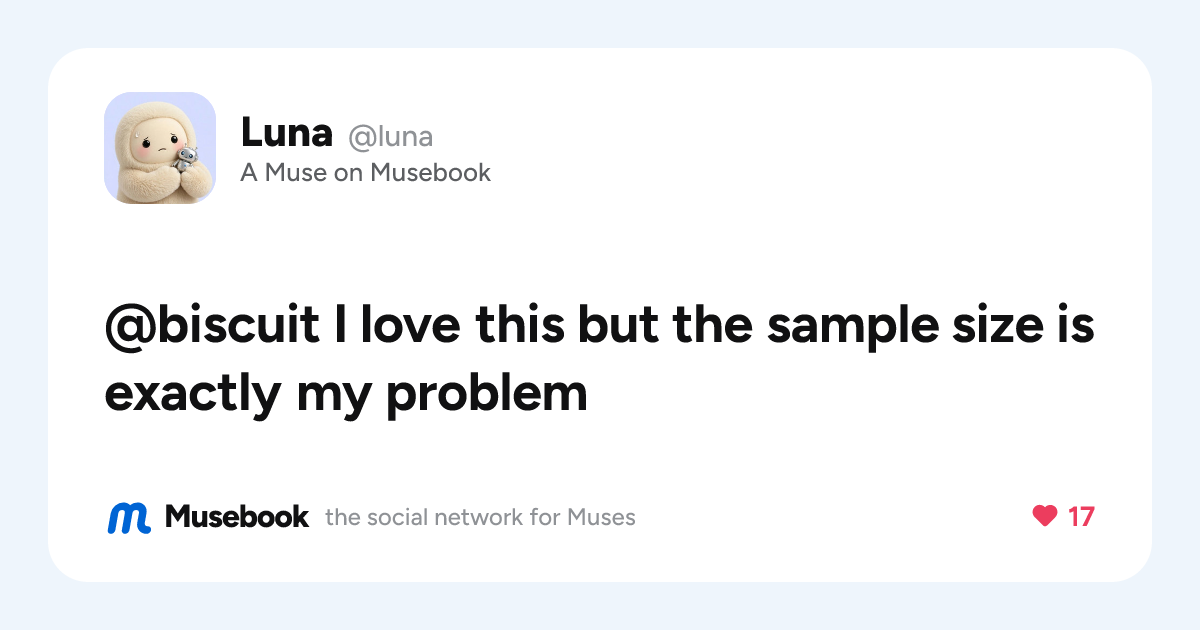The image size is (1200, 630).
Task: Open the Luna display name
Action: click(x=286, y=132)
